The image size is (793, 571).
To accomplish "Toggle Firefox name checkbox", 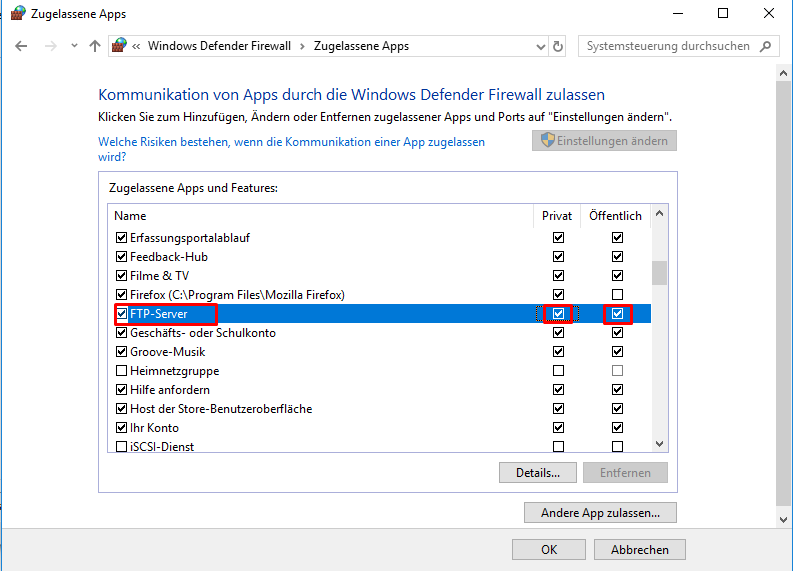I will pyautogui.click(x=121, y=294).
